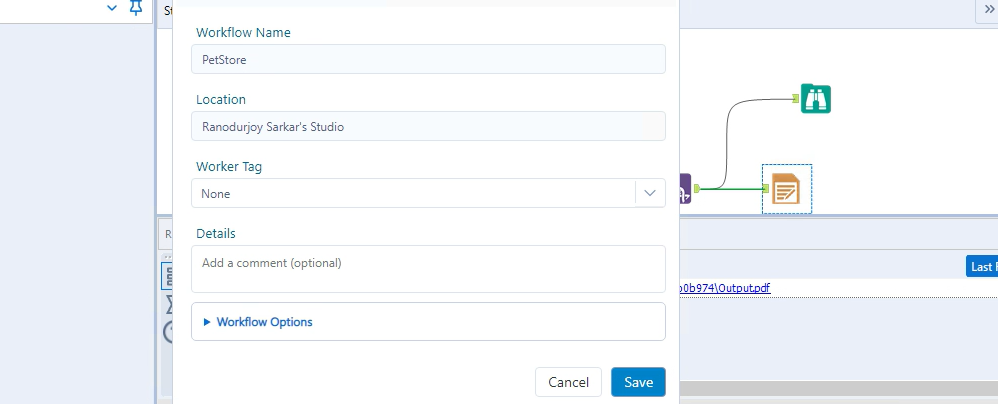Click the Workflow Name field showing PetStore
The image size is (998, 404).
(428, 59)
